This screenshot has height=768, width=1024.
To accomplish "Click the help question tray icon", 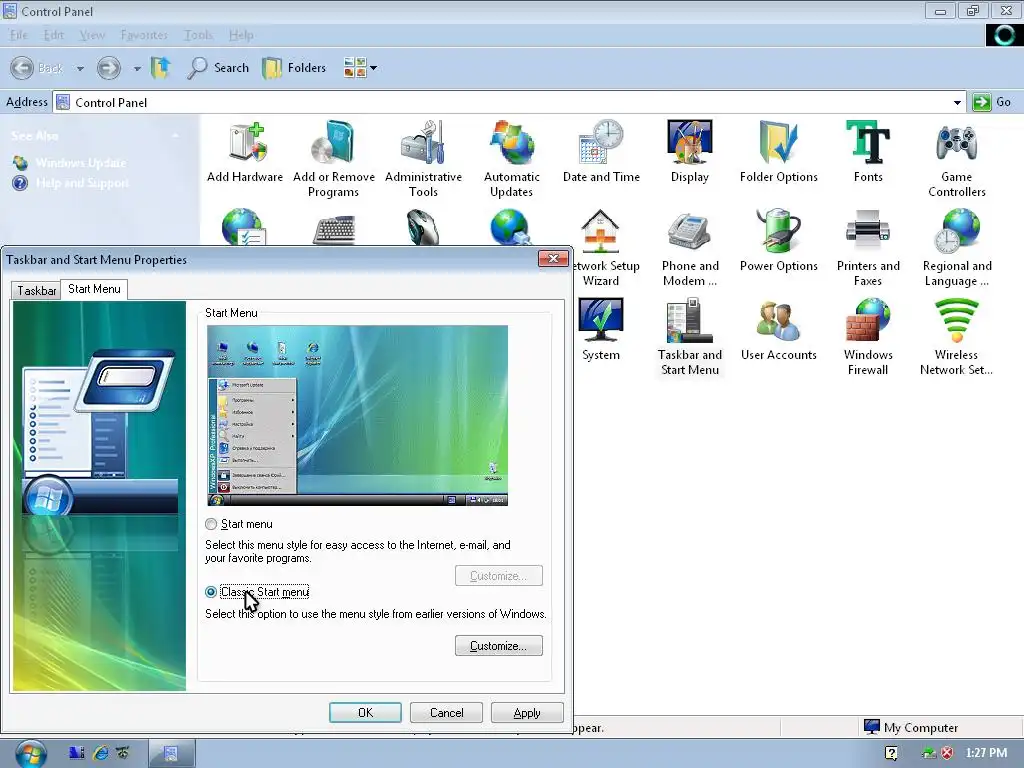I will [x=891, y=753].
